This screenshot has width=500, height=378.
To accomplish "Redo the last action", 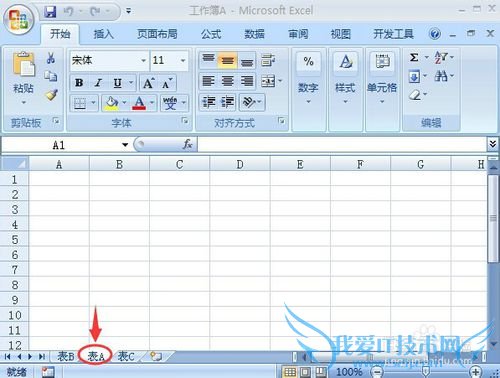I will (x=95, y=12).
